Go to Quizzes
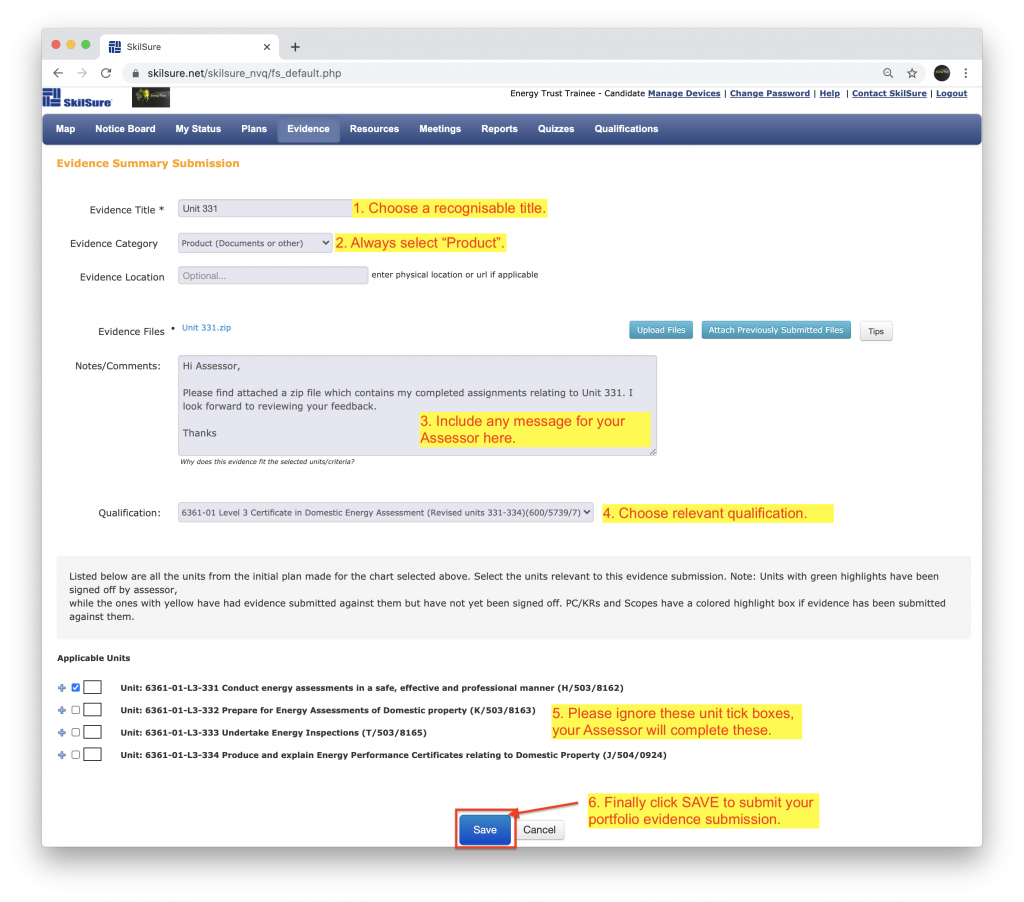 tap(556, 129)
